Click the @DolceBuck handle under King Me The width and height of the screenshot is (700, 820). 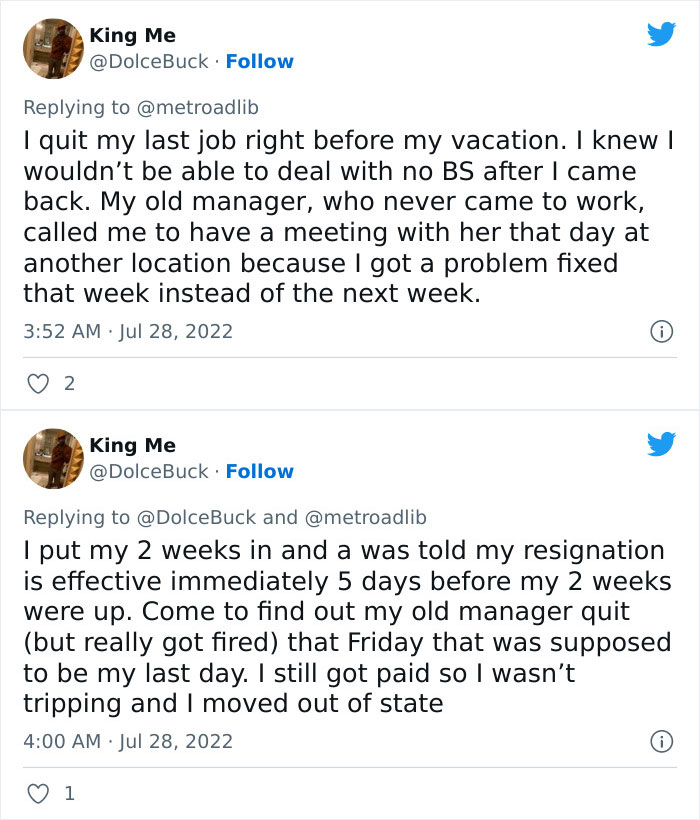[148, 61]
